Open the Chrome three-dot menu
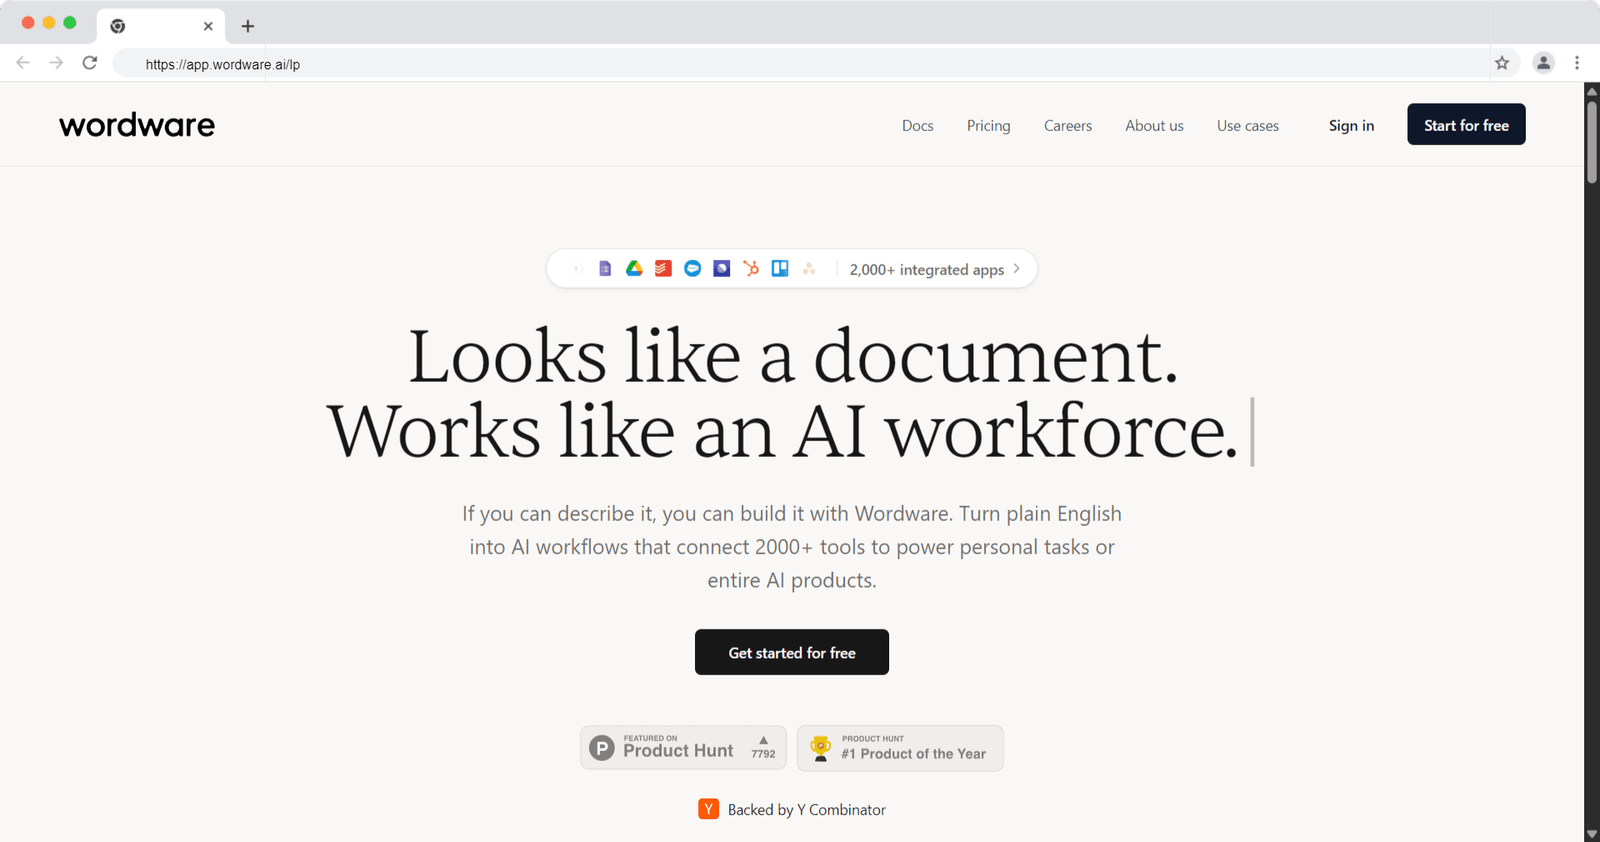Screen dimensions: 1600x842 [1577, 63]
